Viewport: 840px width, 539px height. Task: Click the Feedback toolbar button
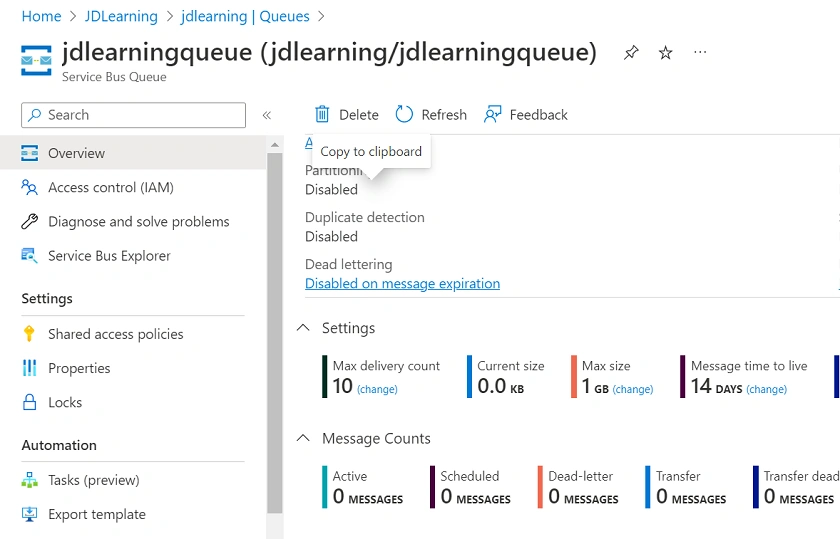pyautogui.click(x=526, y=114)
